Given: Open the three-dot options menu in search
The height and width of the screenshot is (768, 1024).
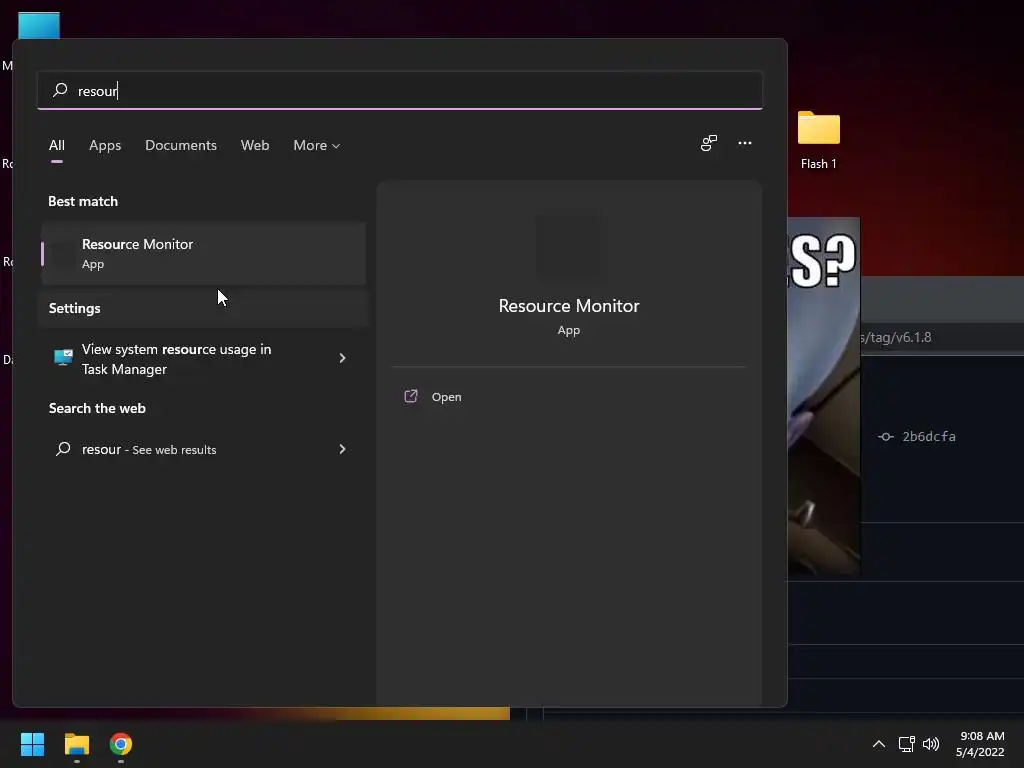Looking at the screenshot, I should pyautogui.click(x=744, y=143).
